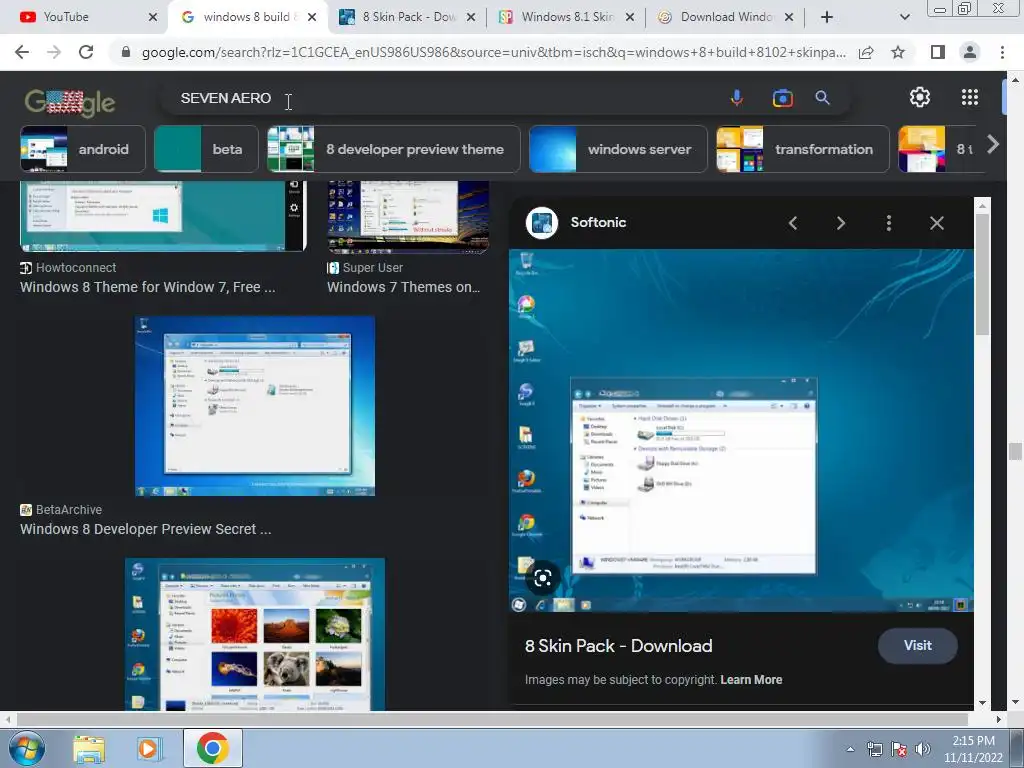The image size is (1024, 768).
Task: Visit the Softonic page
Action: (x=918, y=645)
